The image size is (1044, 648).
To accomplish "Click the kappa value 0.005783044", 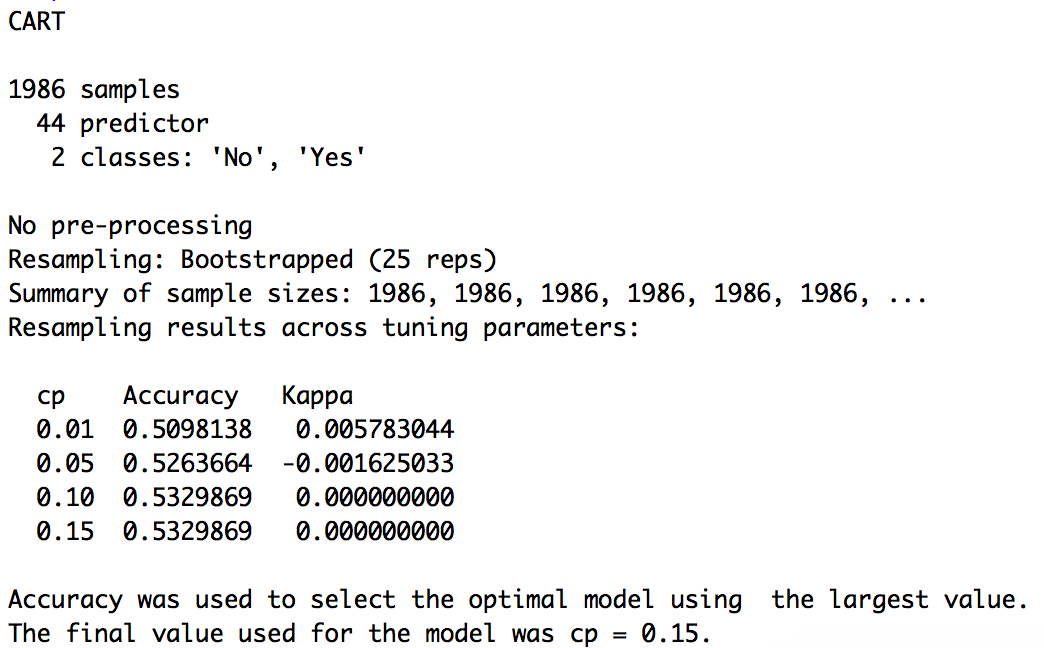I will (375, 430).
